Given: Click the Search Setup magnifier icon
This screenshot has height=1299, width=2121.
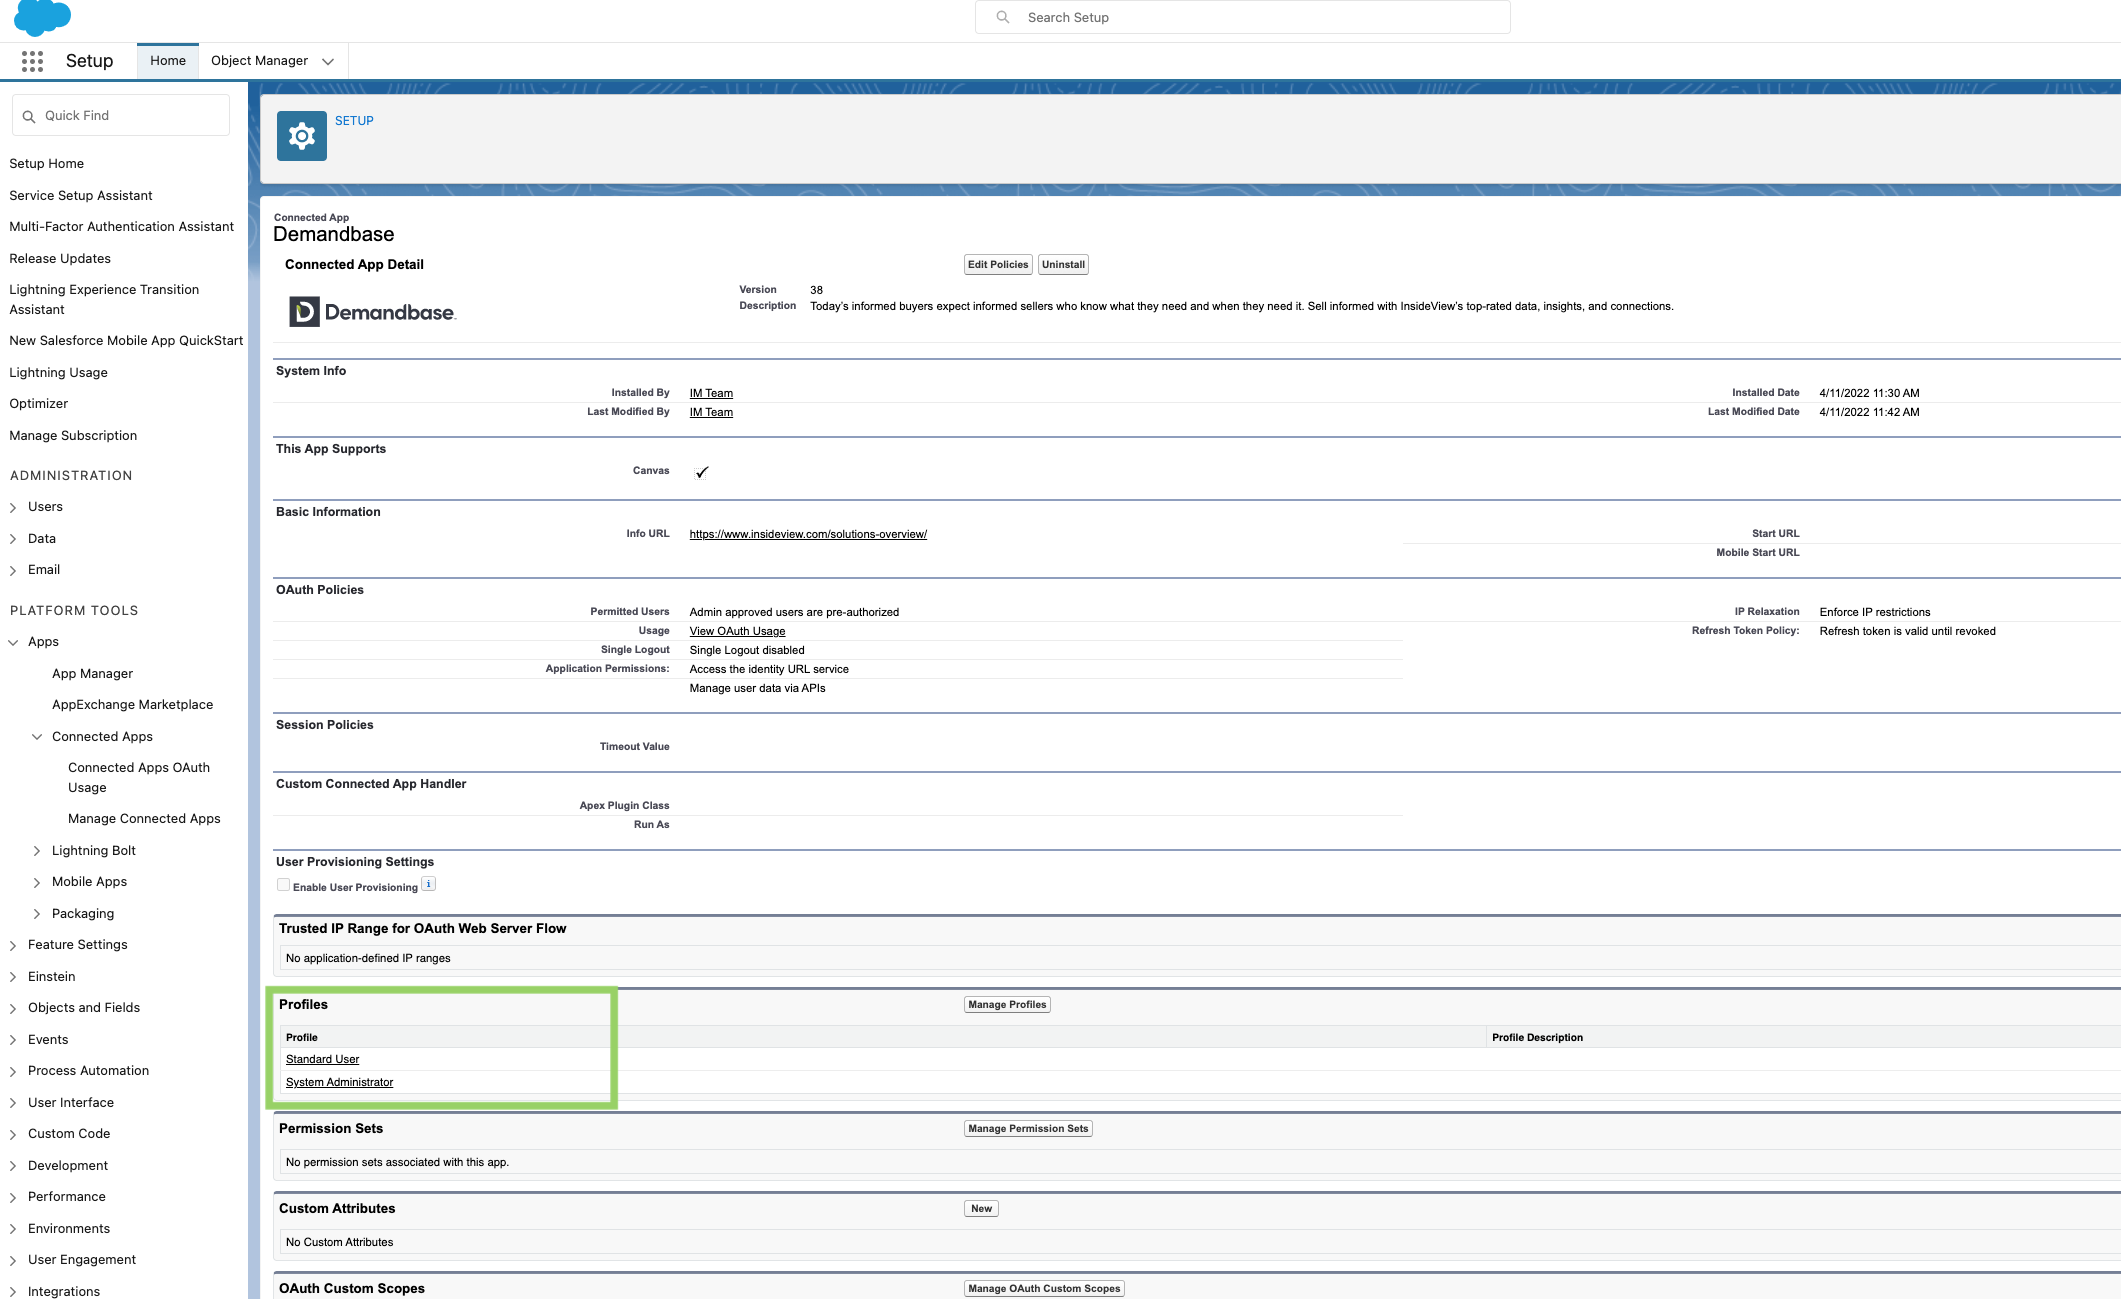Looking at the screenshot, I should (x=1003, y=17).
